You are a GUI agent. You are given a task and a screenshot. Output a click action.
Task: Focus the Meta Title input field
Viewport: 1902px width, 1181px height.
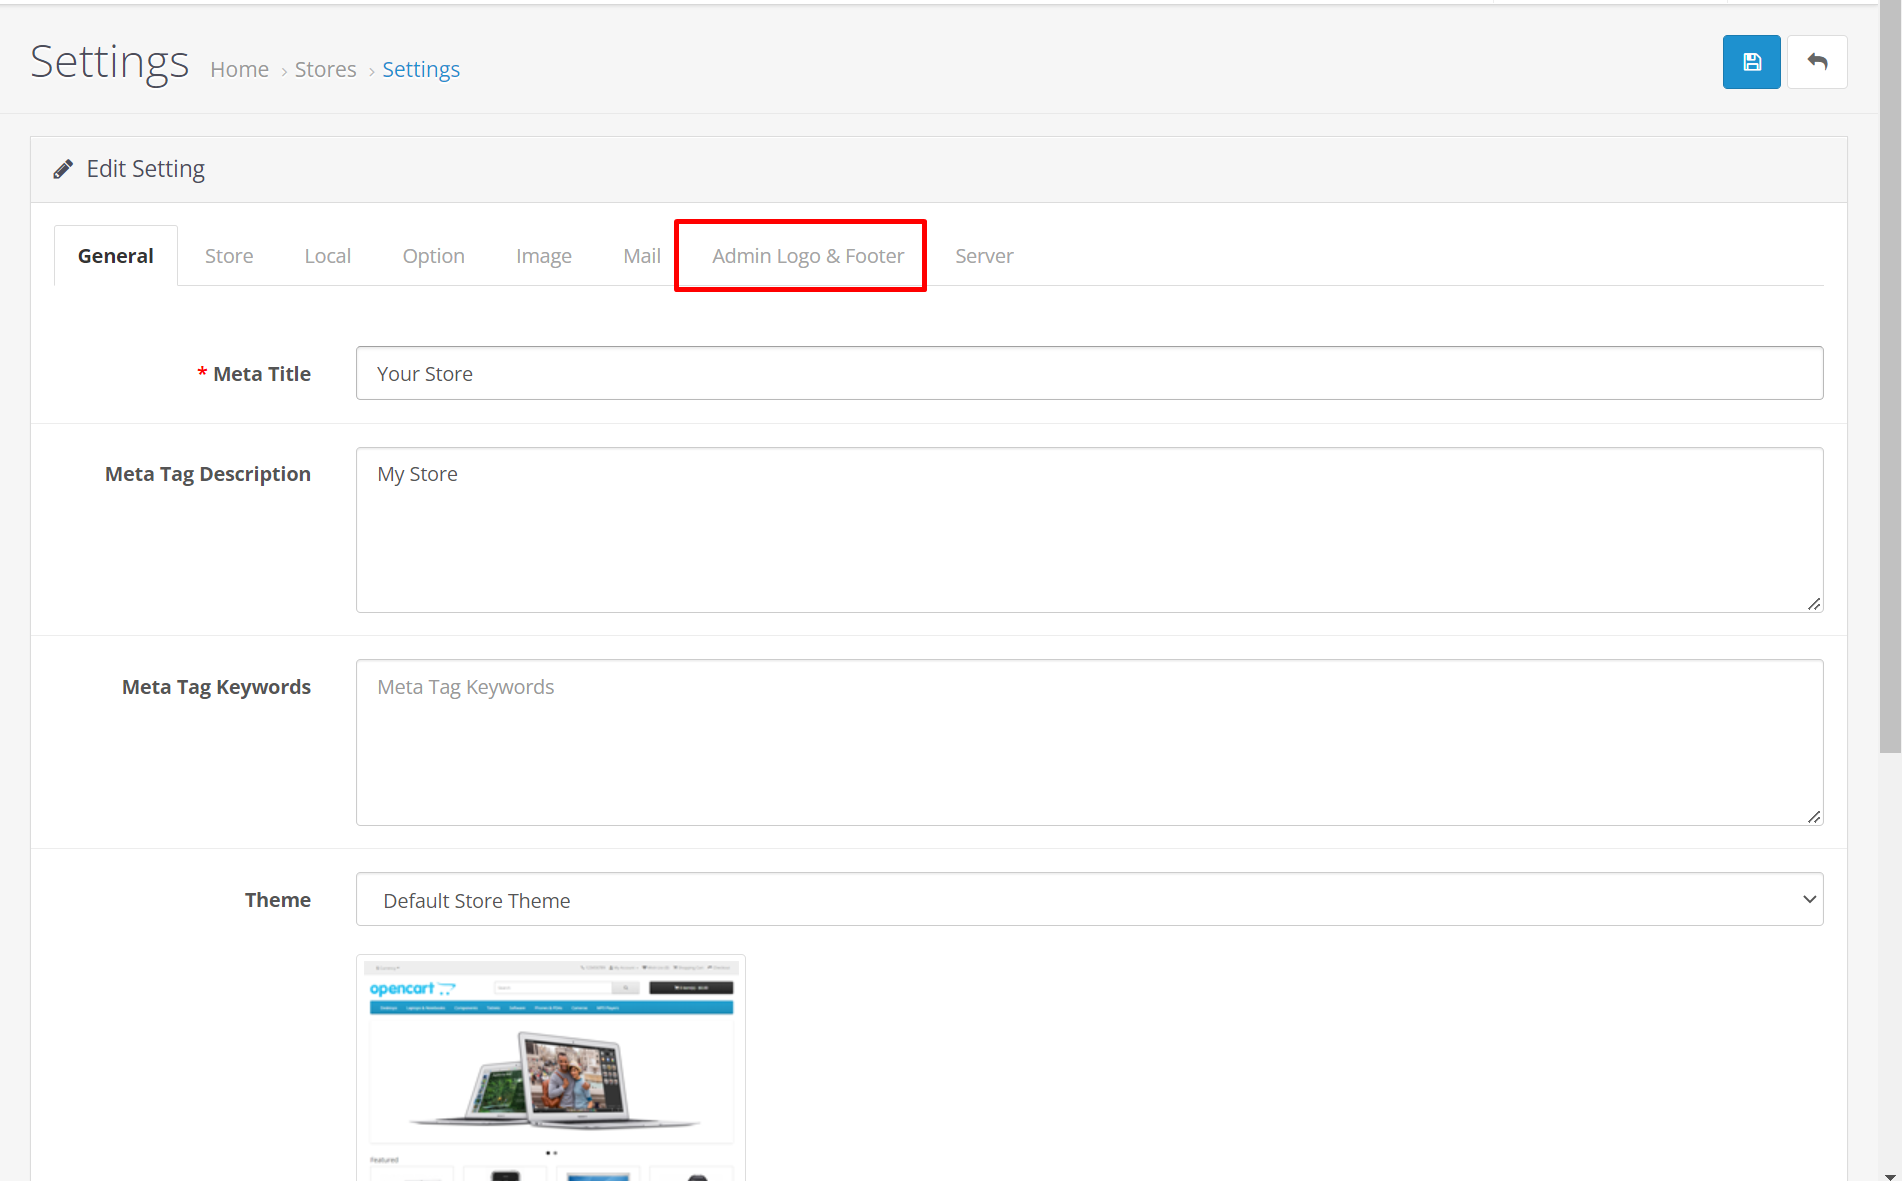[x=1089, y=373]
